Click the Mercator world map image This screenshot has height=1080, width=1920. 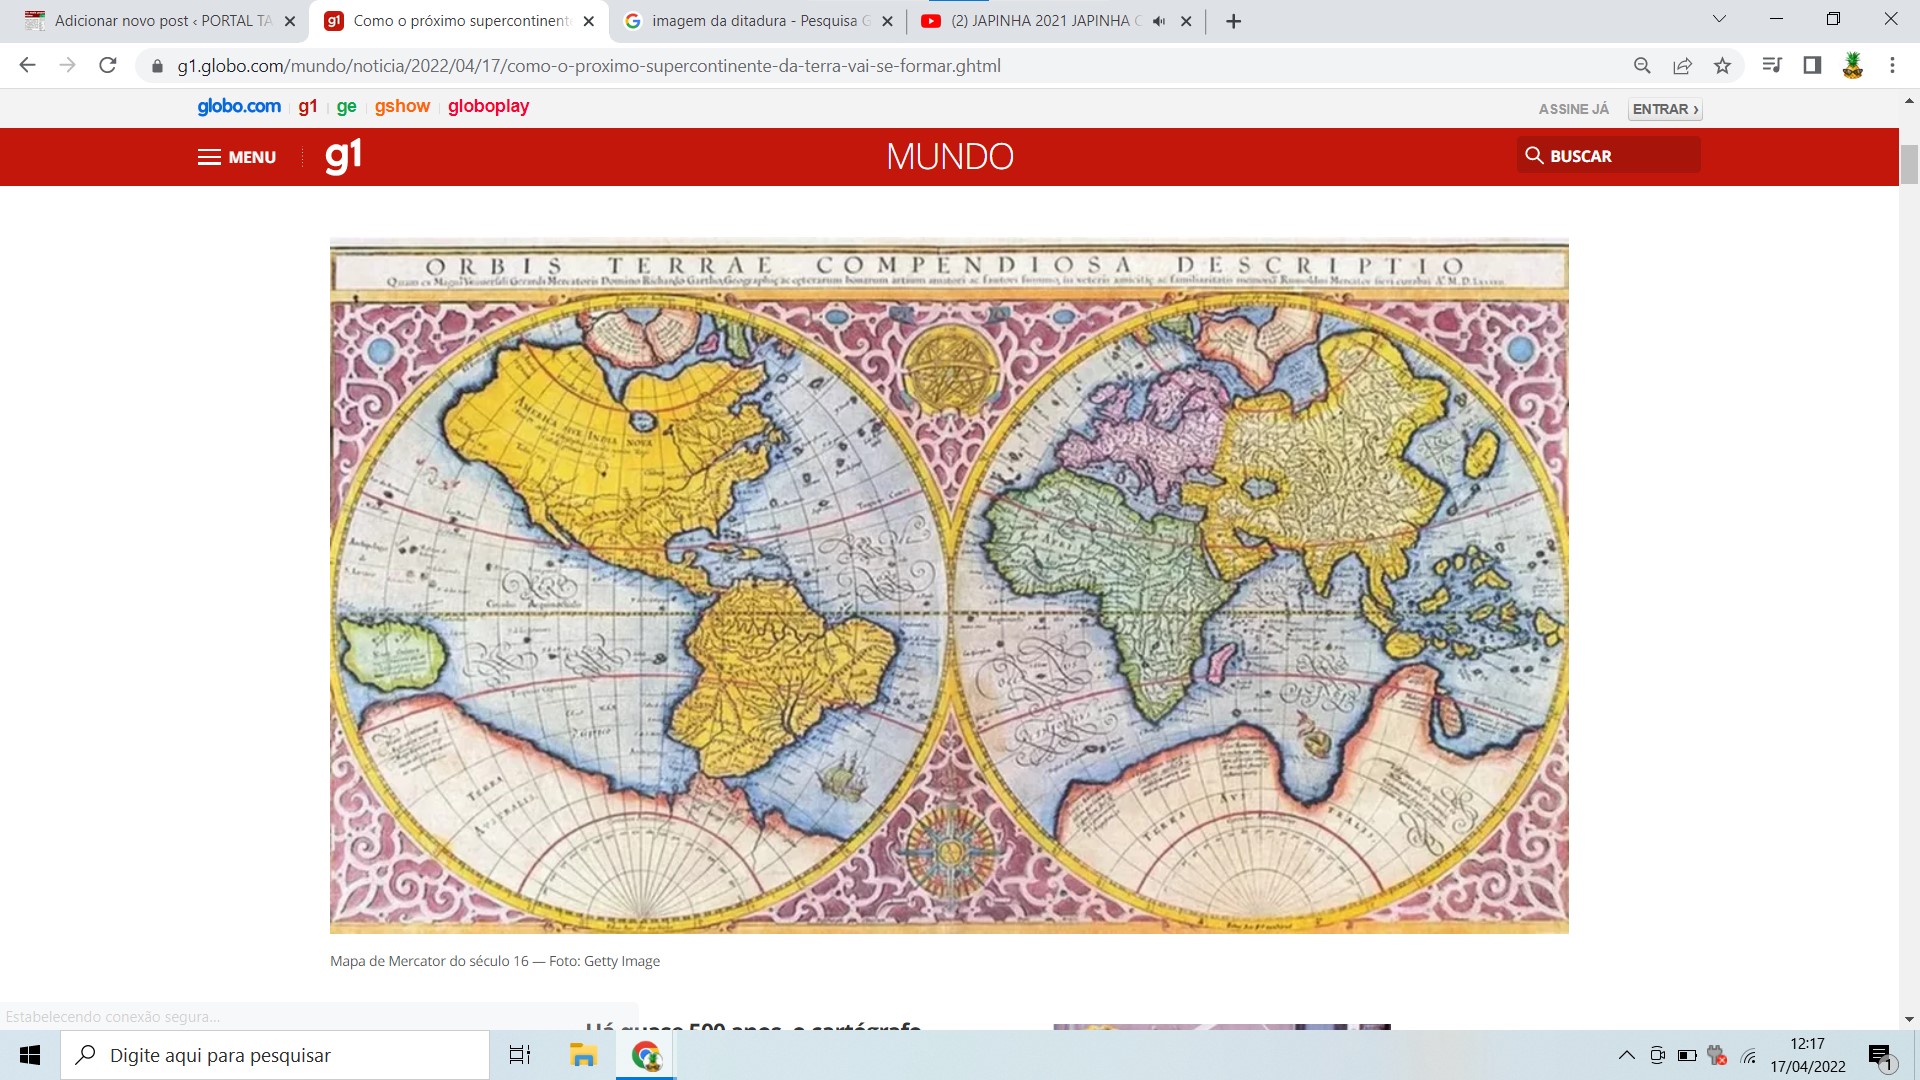click(x=949, y=586)
